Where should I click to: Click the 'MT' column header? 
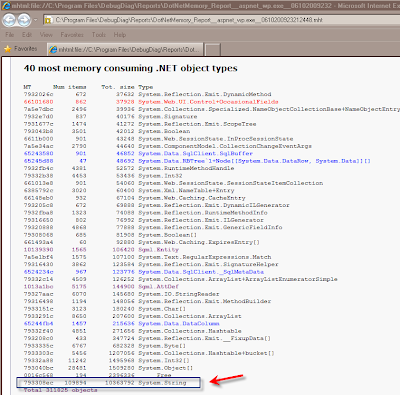point(27,87)
